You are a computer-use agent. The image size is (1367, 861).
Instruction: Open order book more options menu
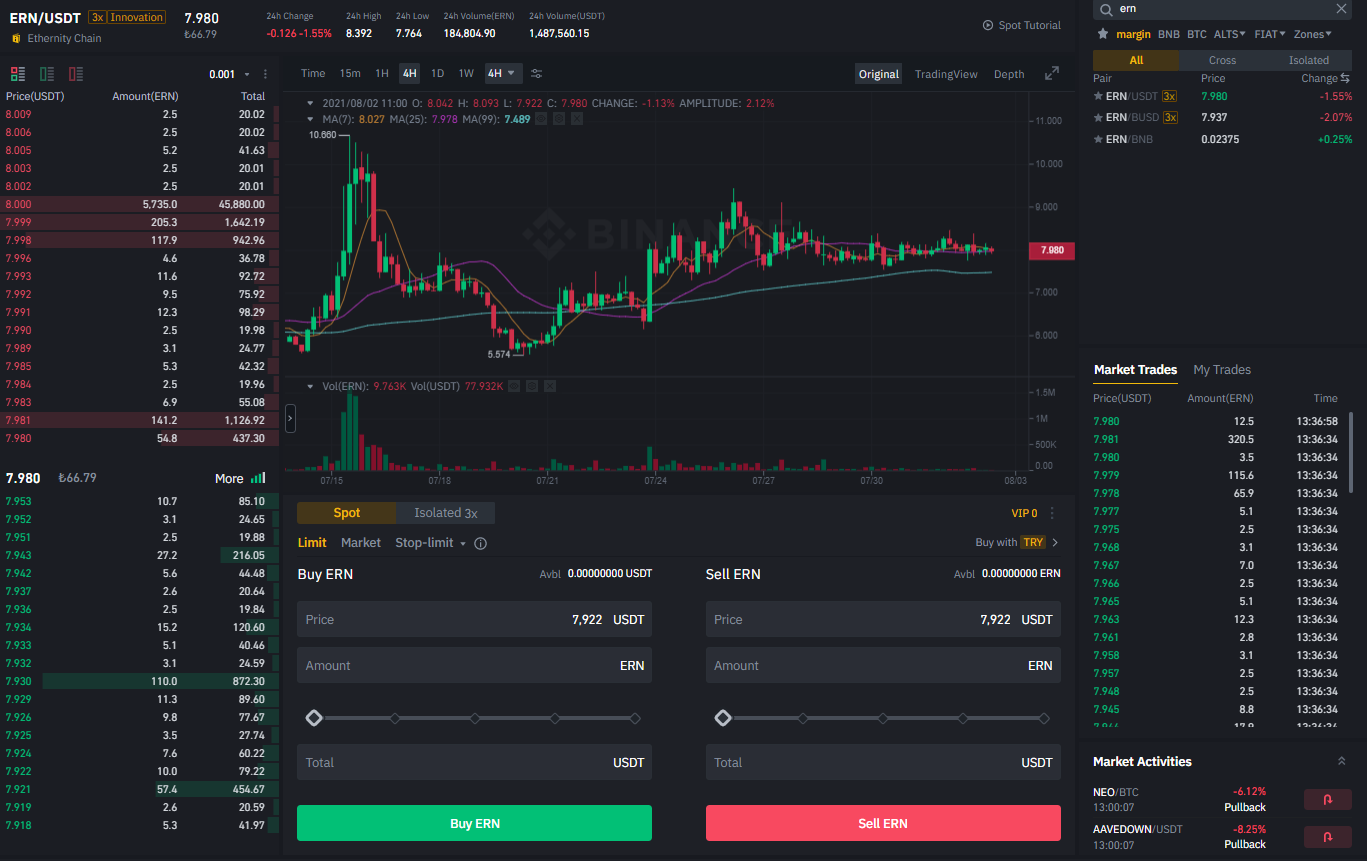[x=265, y=74]
